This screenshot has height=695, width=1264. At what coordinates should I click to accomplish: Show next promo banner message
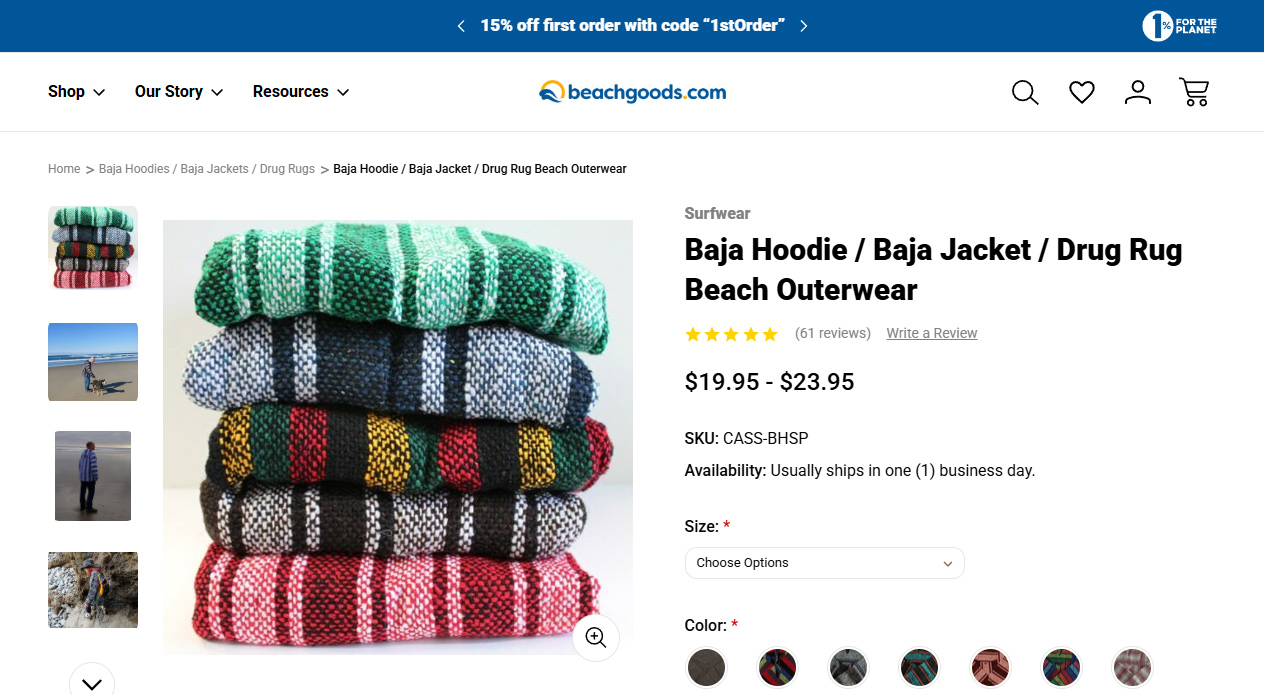click(x=804, y=26)
